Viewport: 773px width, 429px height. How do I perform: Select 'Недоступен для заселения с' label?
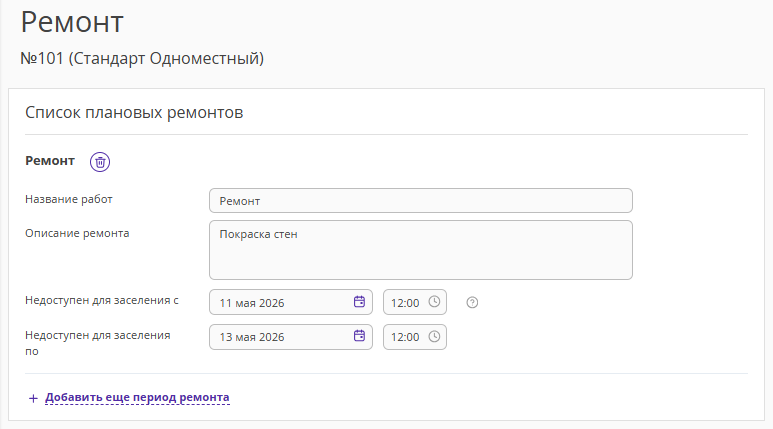pos(102,300)
